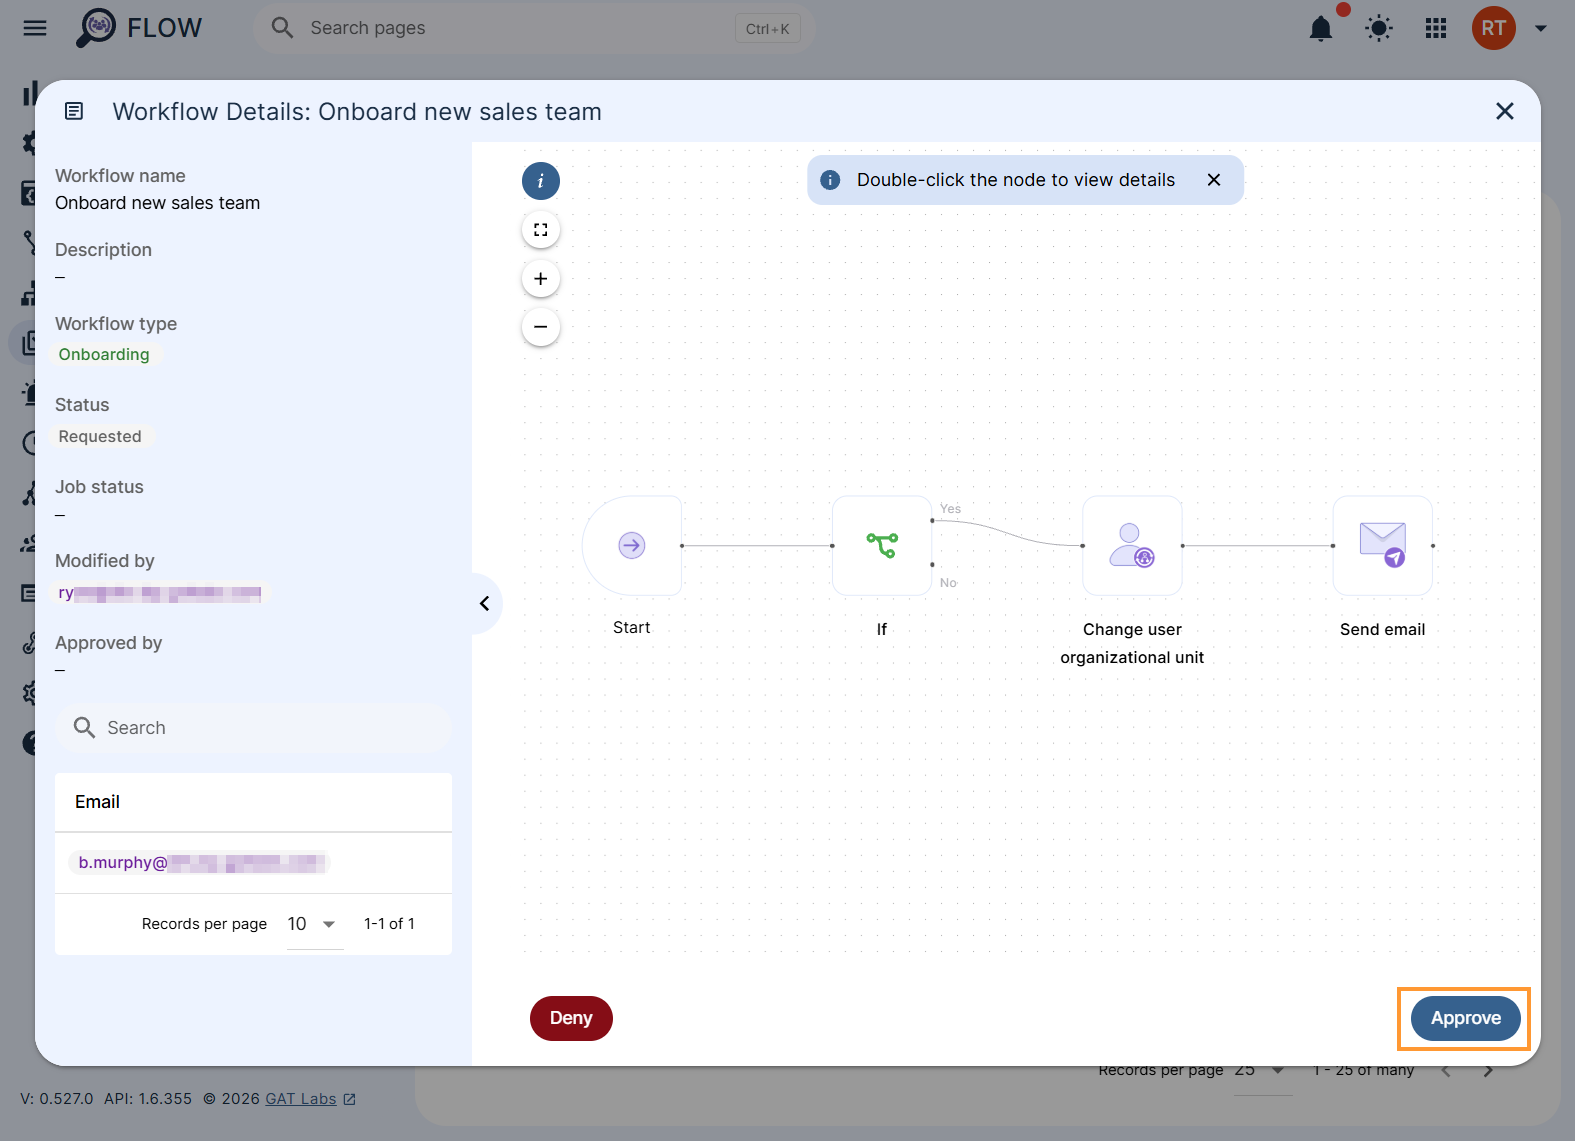Click the FLOW logo

pyautogui.click(x=139, y=28)
